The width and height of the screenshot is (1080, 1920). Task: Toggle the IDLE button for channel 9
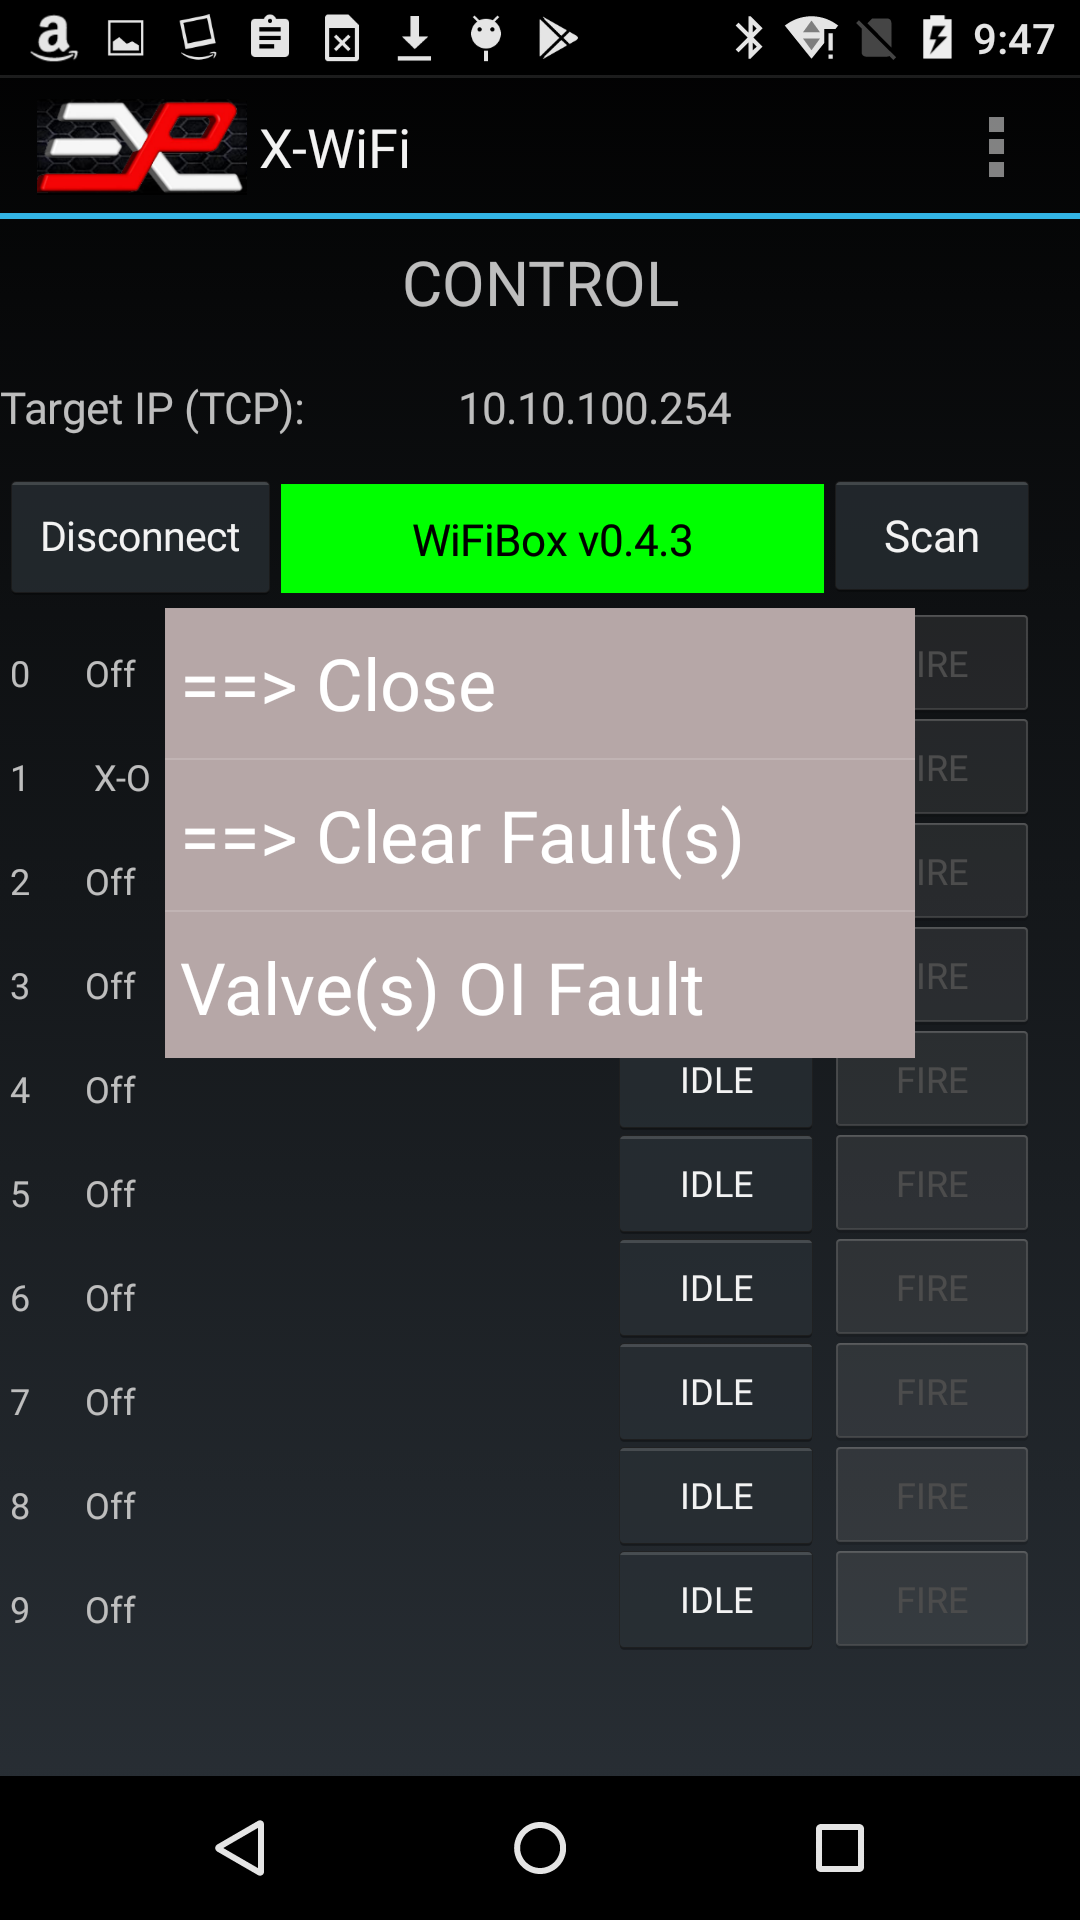716,1600
